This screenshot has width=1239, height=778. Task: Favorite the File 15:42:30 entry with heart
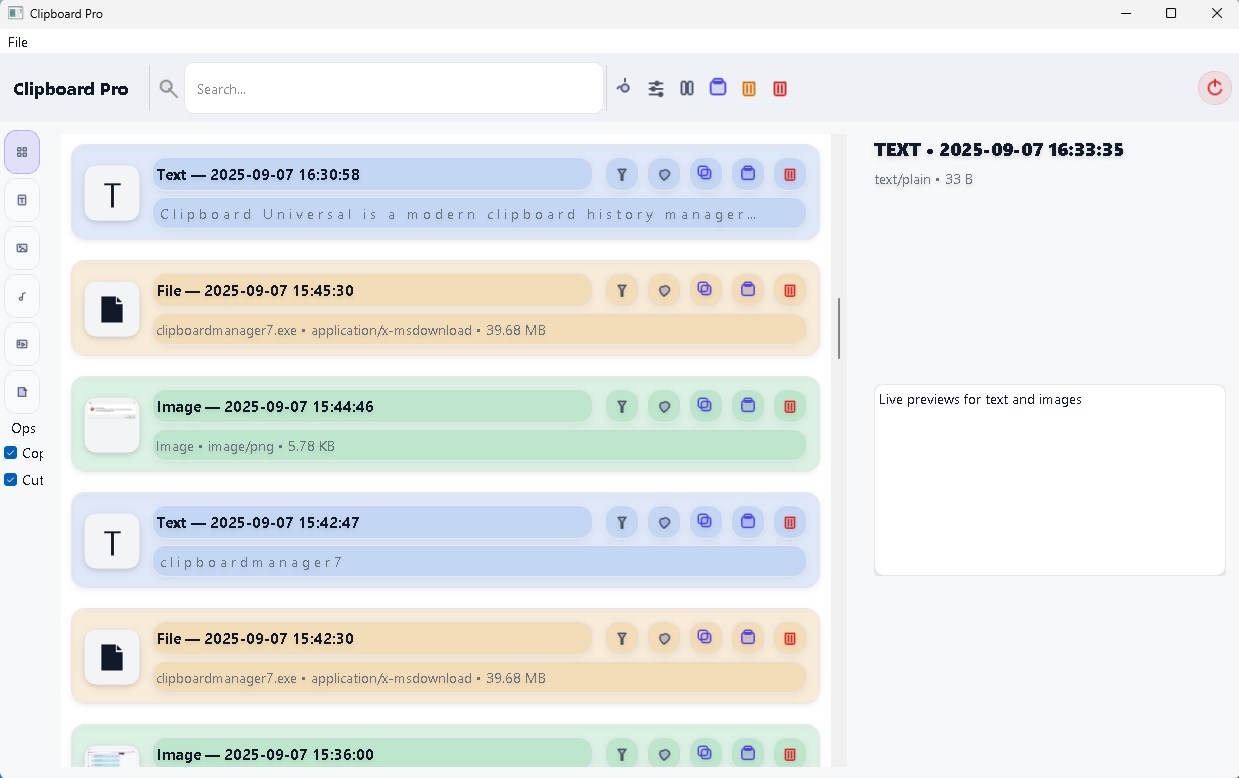(x=664, y=638)
